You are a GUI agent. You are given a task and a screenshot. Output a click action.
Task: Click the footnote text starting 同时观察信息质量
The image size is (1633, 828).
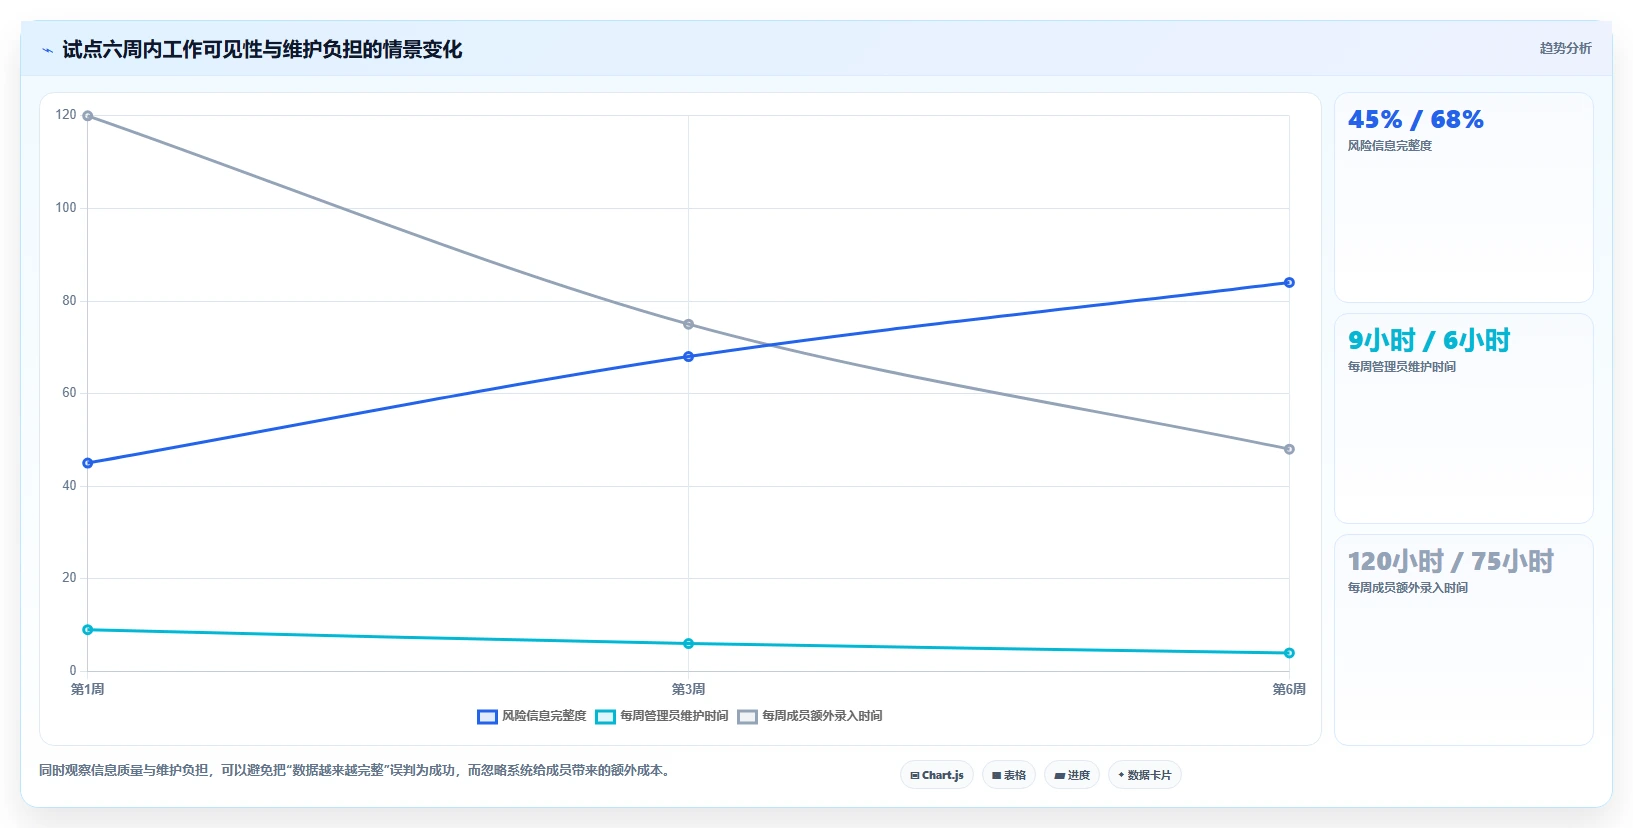pyautogui.click(x=356, y=770)
